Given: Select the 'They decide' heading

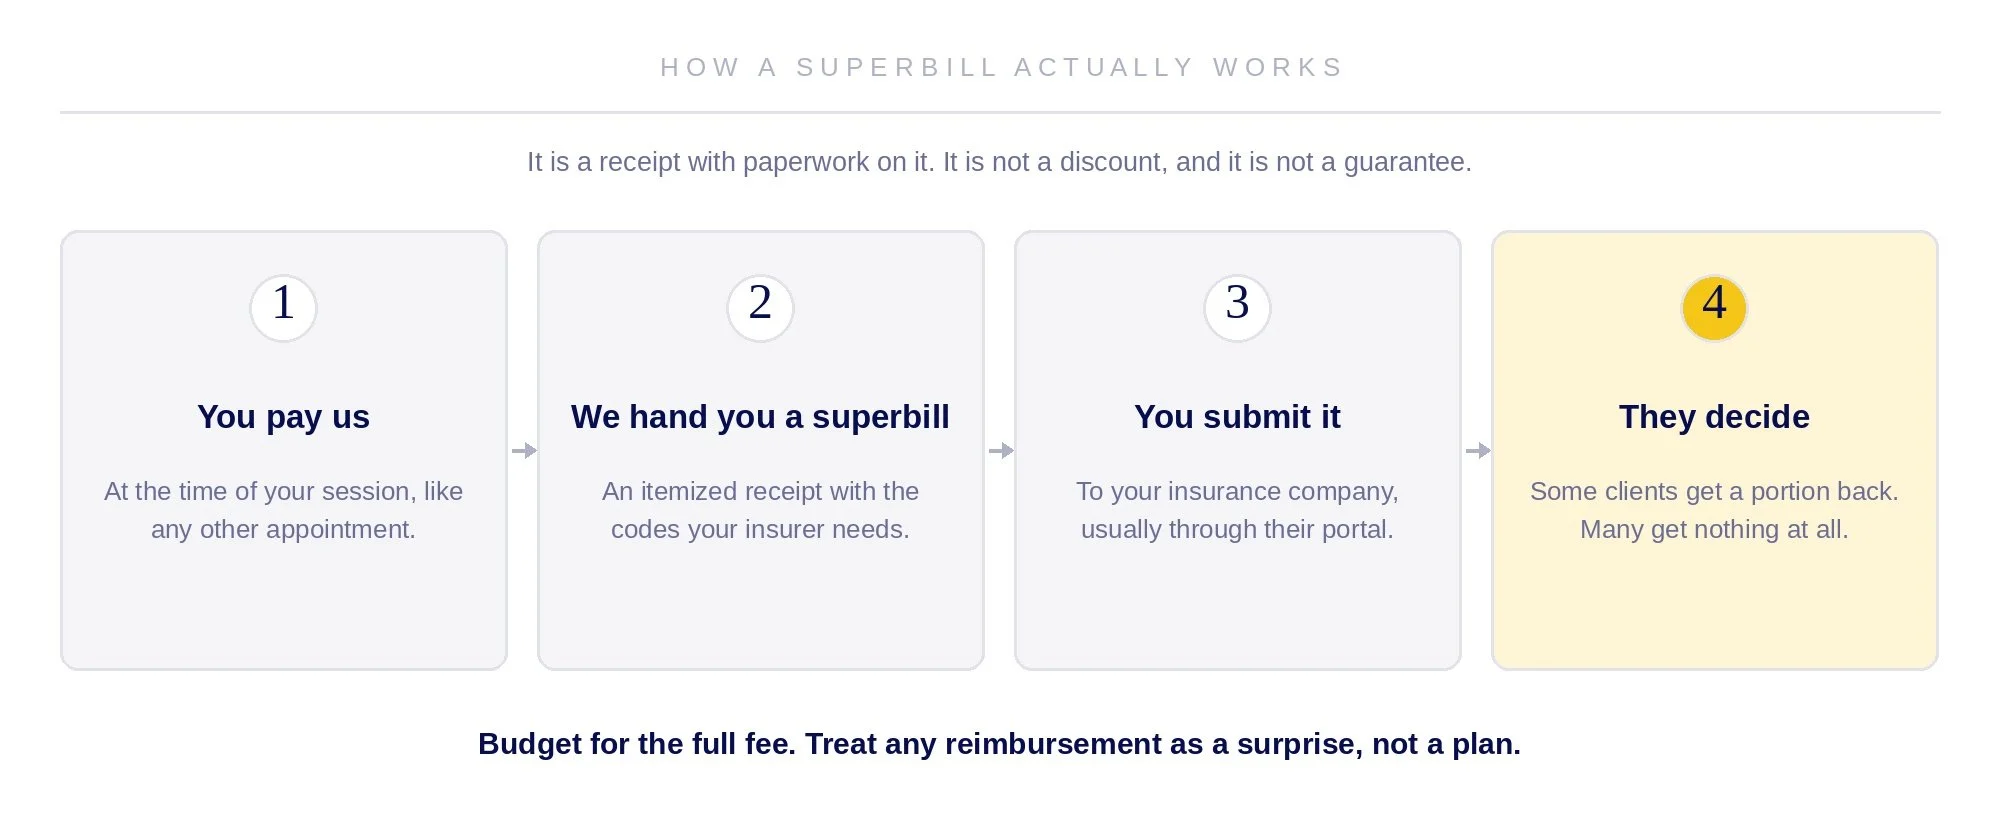Looking at the screenshot, I should (x=1714, y=417).
